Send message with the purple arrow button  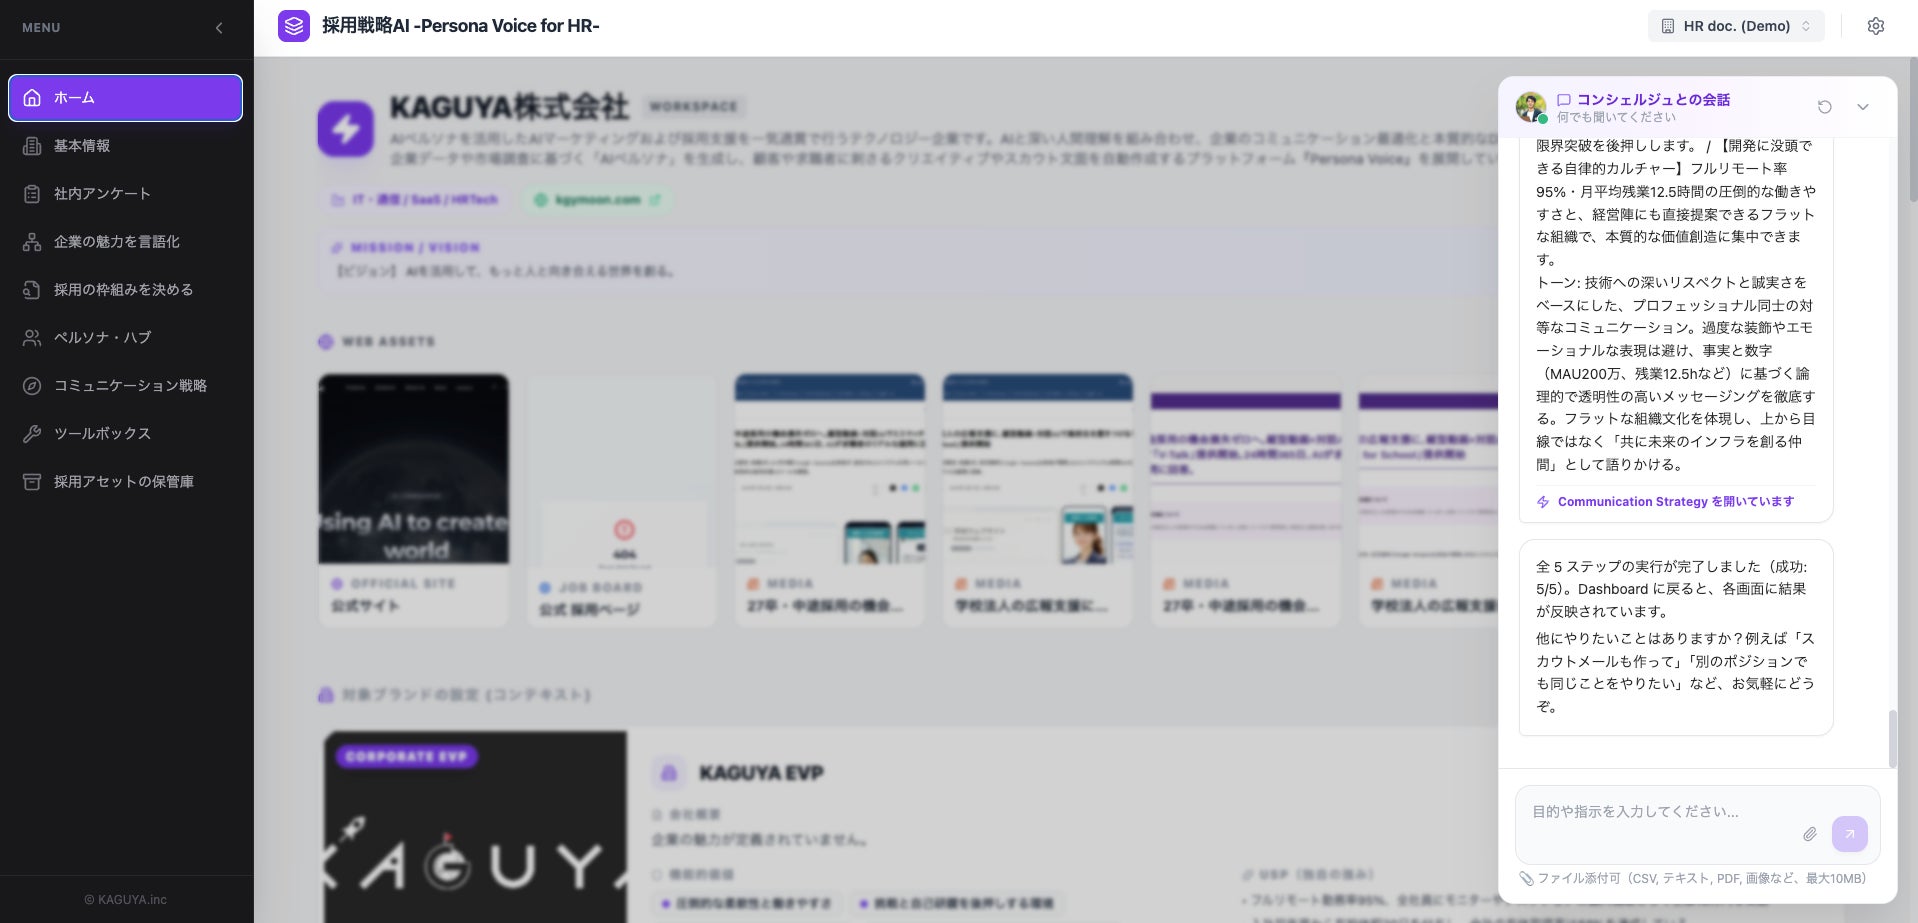pyautogui.click(x=1849, y=834)
